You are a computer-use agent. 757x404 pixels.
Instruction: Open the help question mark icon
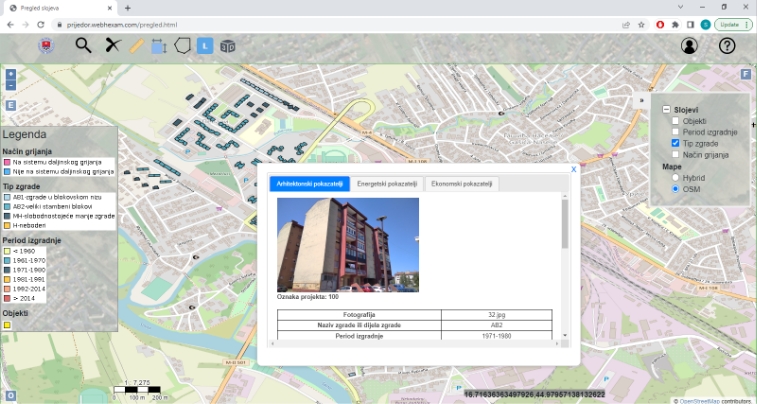(x=727, y=46)
